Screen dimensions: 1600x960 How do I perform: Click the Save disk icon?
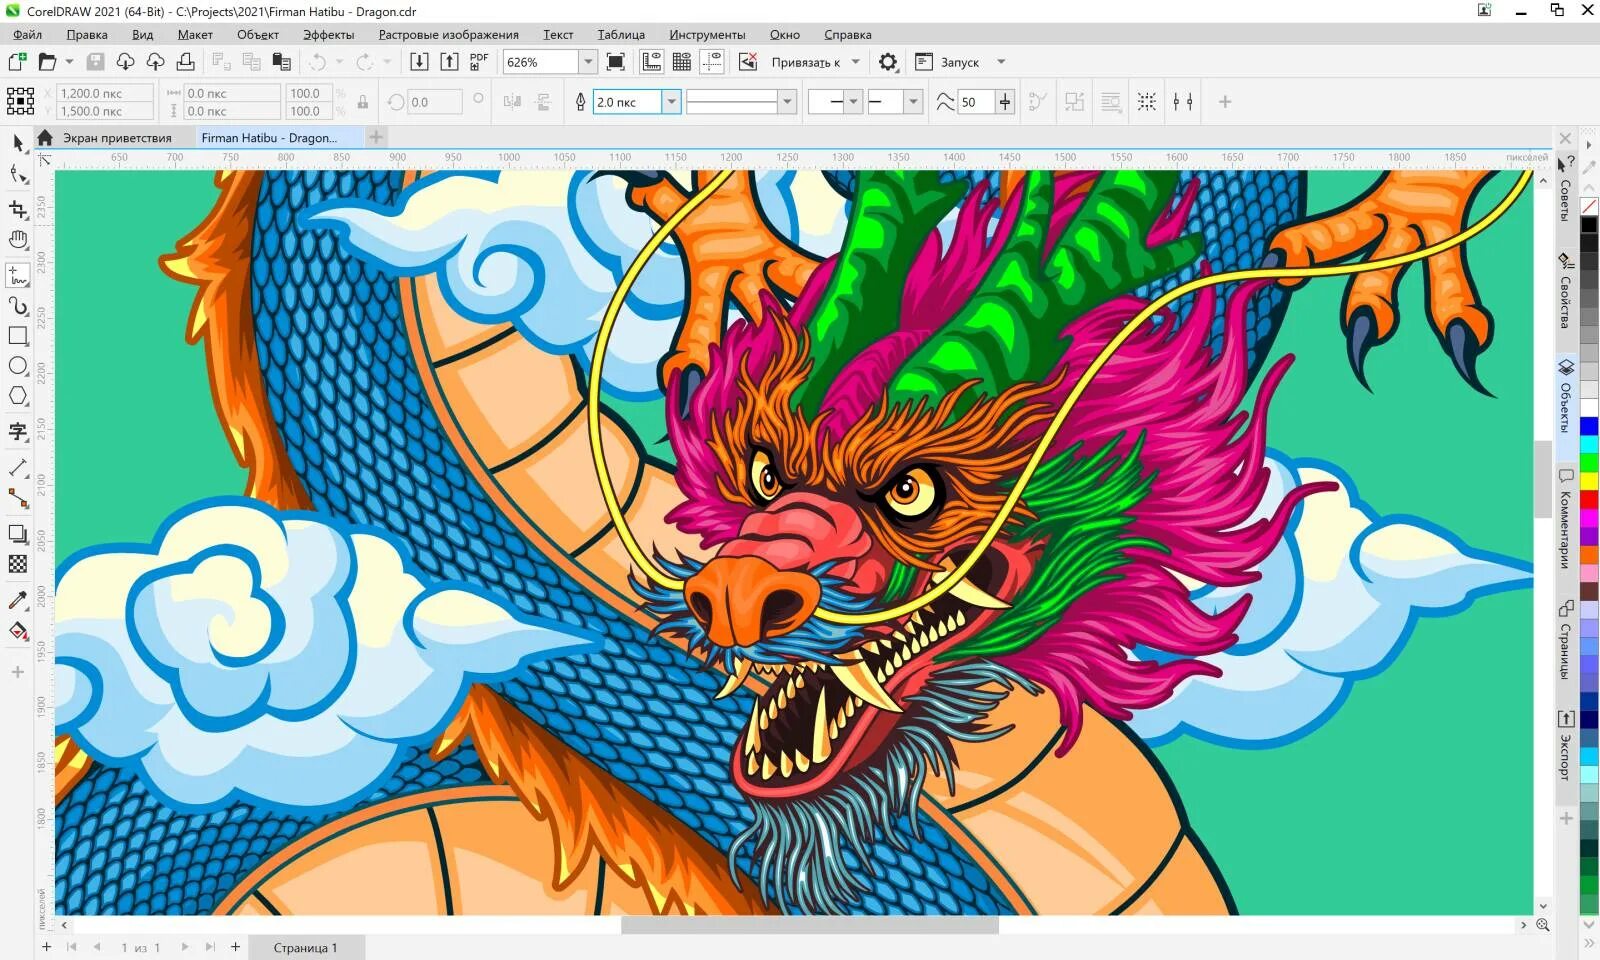click(x=95, y=62)
